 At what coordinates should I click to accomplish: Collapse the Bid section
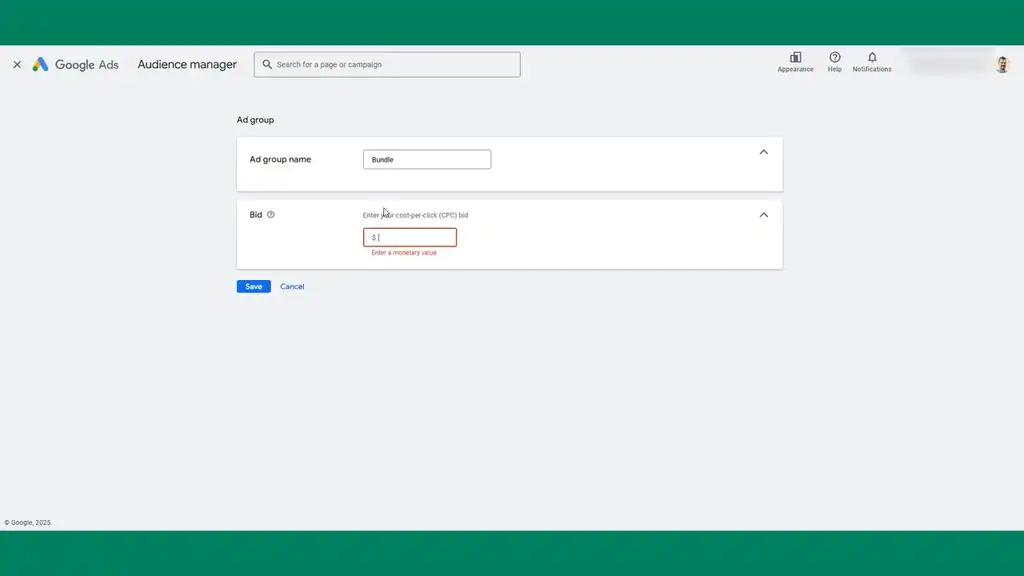(x=763, y=214)
